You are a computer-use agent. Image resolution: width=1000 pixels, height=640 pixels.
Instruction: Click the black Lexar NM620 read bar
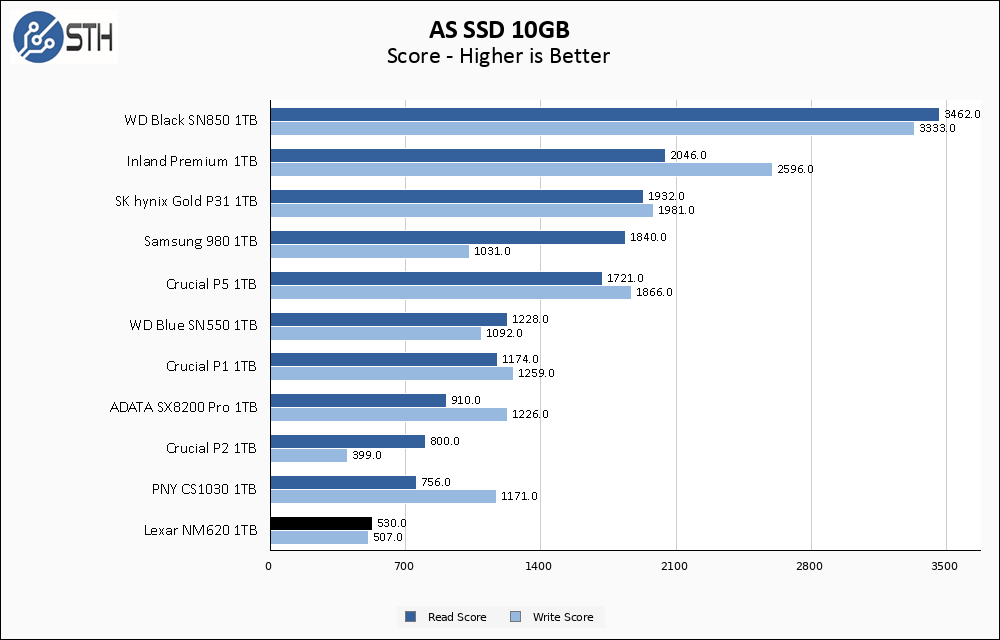click(321, 524)
